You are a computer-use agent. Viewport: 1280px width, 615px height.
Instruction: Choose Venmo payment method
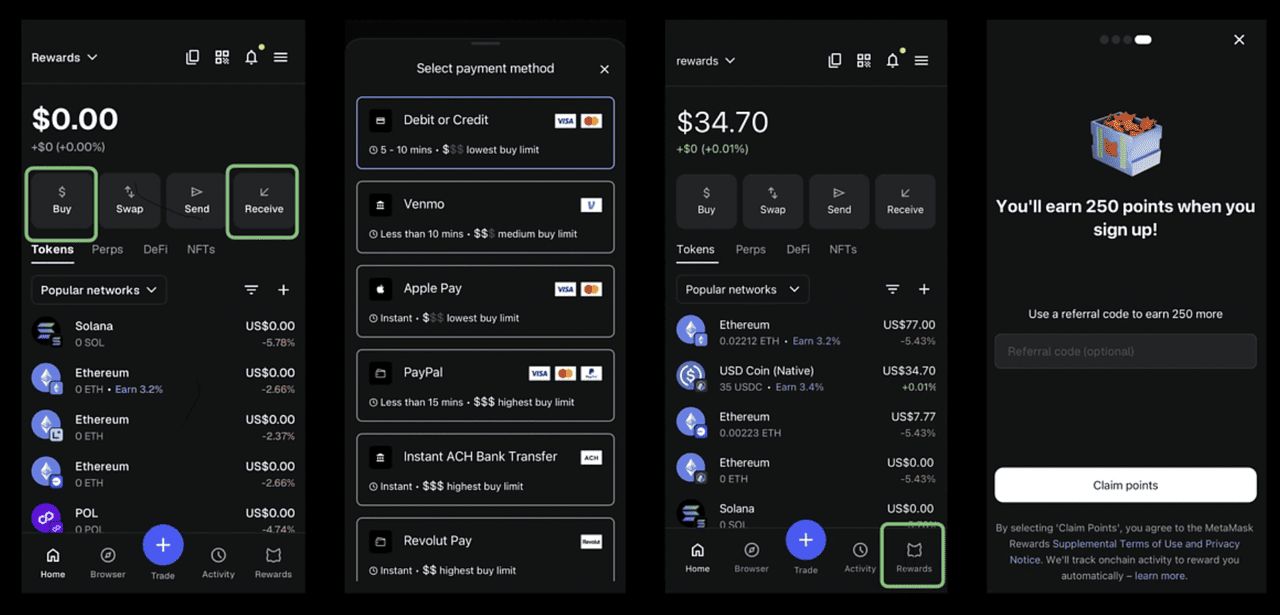click(485, 217)
